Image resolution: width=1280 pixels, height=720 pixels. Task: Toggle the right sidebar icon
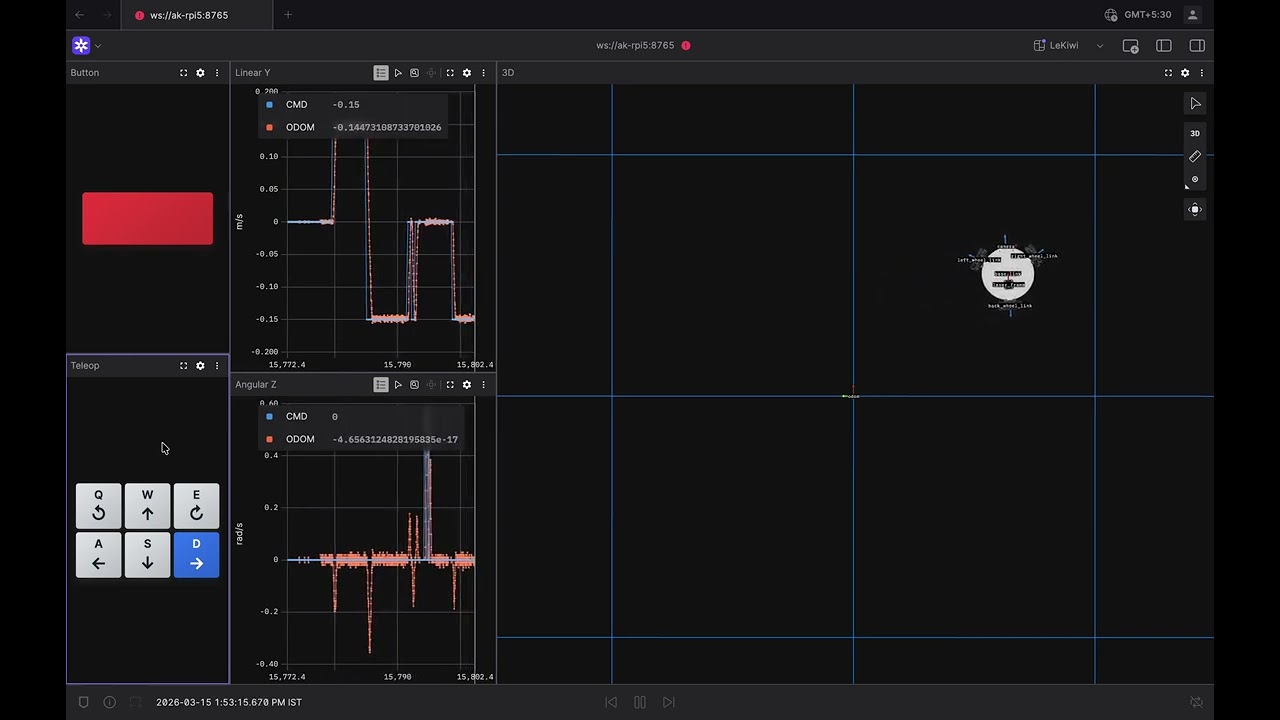point(1197,45)
